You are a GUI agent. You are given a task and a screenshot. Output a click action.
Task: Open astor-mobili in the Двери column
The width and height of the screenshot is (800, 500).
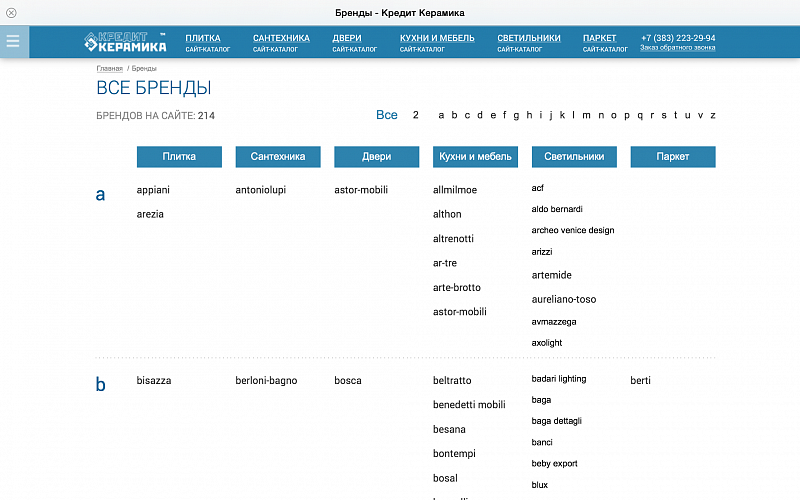361,190
